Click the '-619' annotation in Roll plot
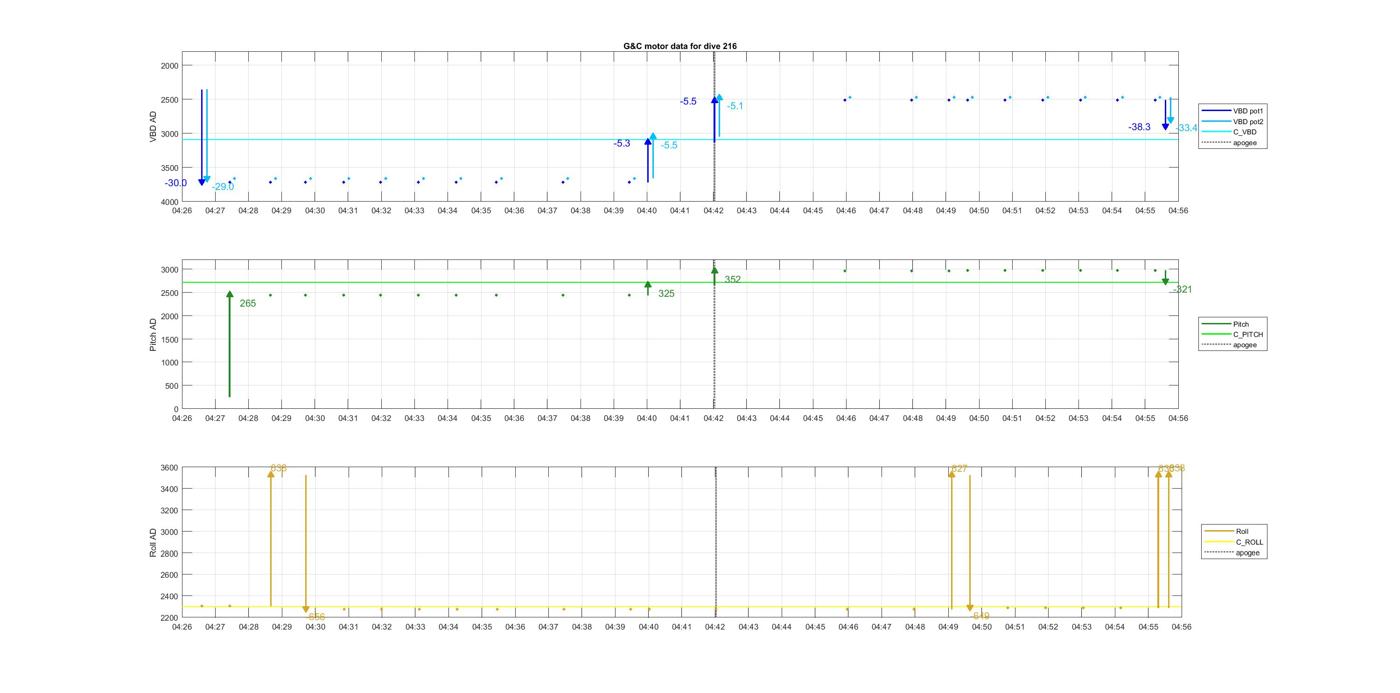The image size is (1400, 693). [x=980, y=617]
